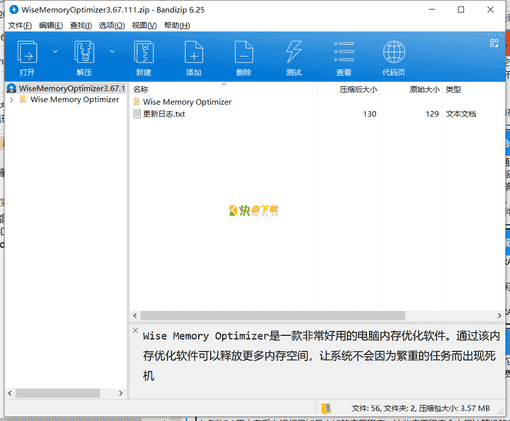Click the Extract (解压) toolbar icon
The width and height of the screenshot is (510, 421).
tap(84, 52)
